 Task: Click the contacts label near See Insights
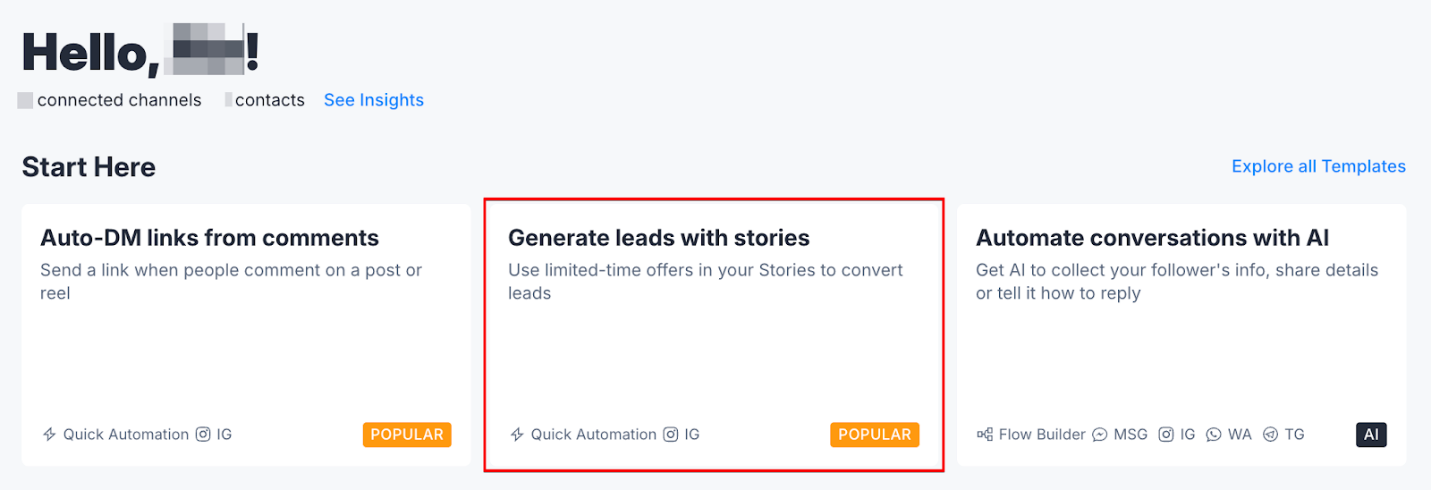click(x=269, y=100)
